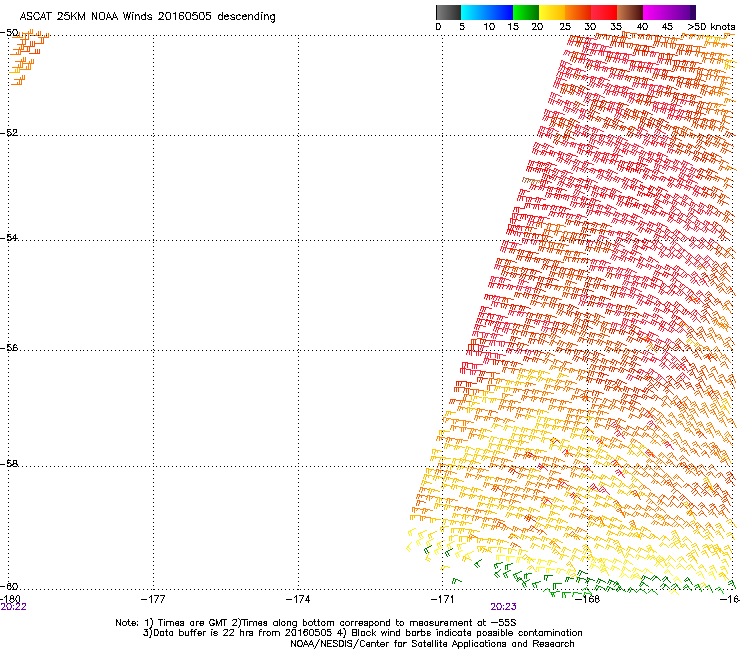Click the legend label '10'

click(489, 27)
